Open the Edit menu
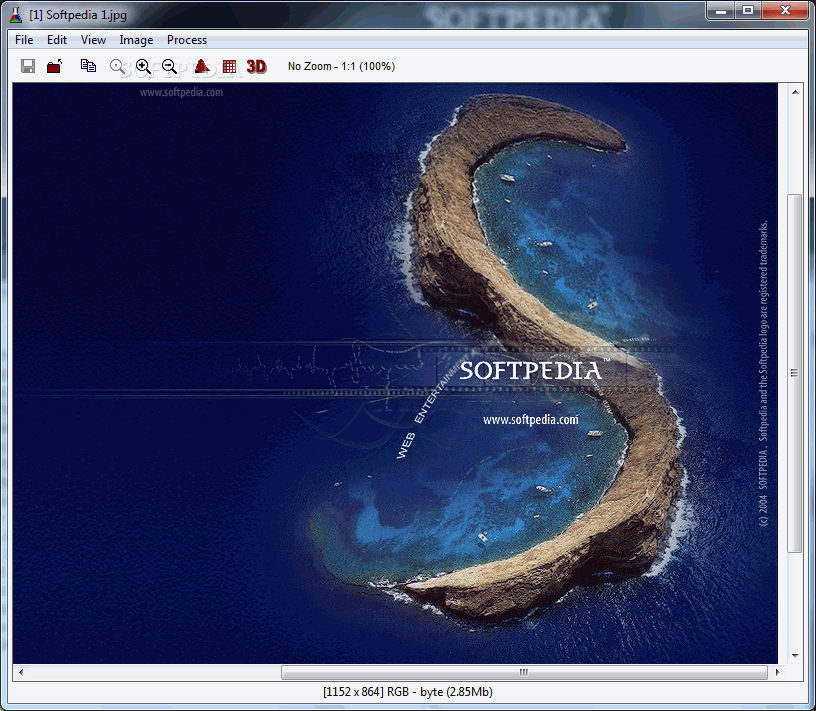816x711 pixels. (x=57, y=40)
